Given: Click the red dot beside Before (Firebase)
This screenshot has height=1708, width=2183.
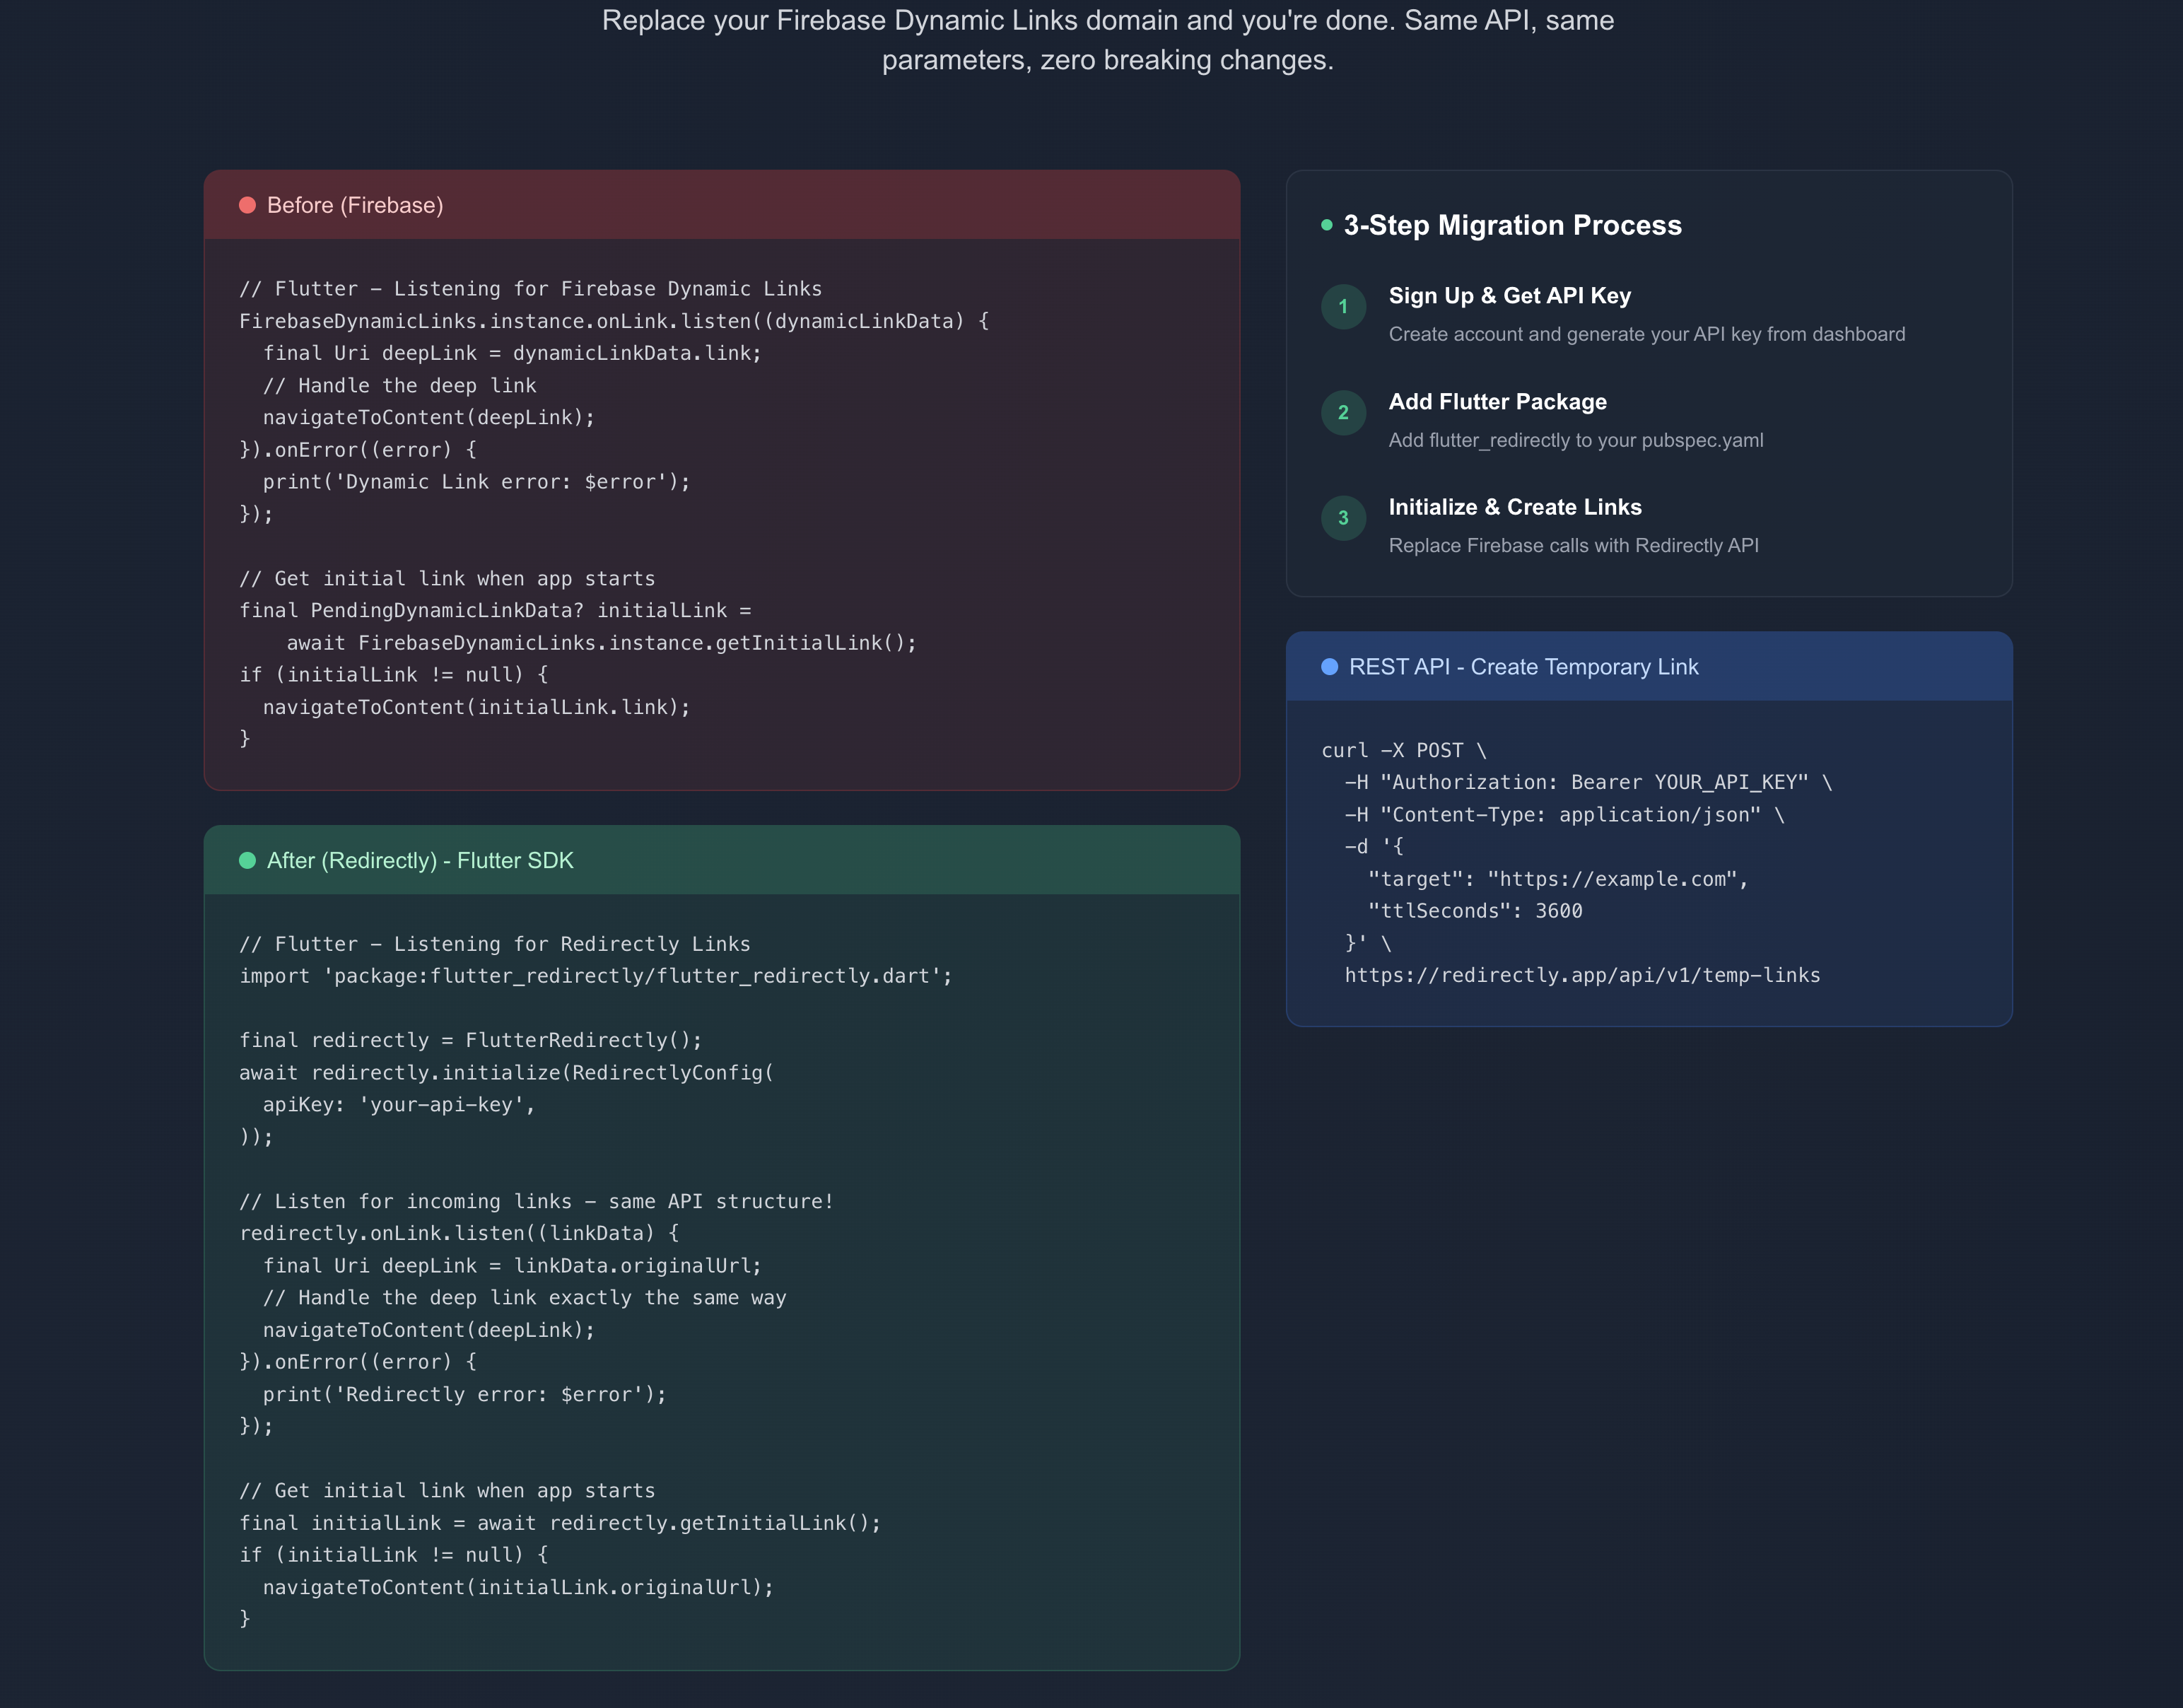Looking at the screenshot, I should (247, 205).
